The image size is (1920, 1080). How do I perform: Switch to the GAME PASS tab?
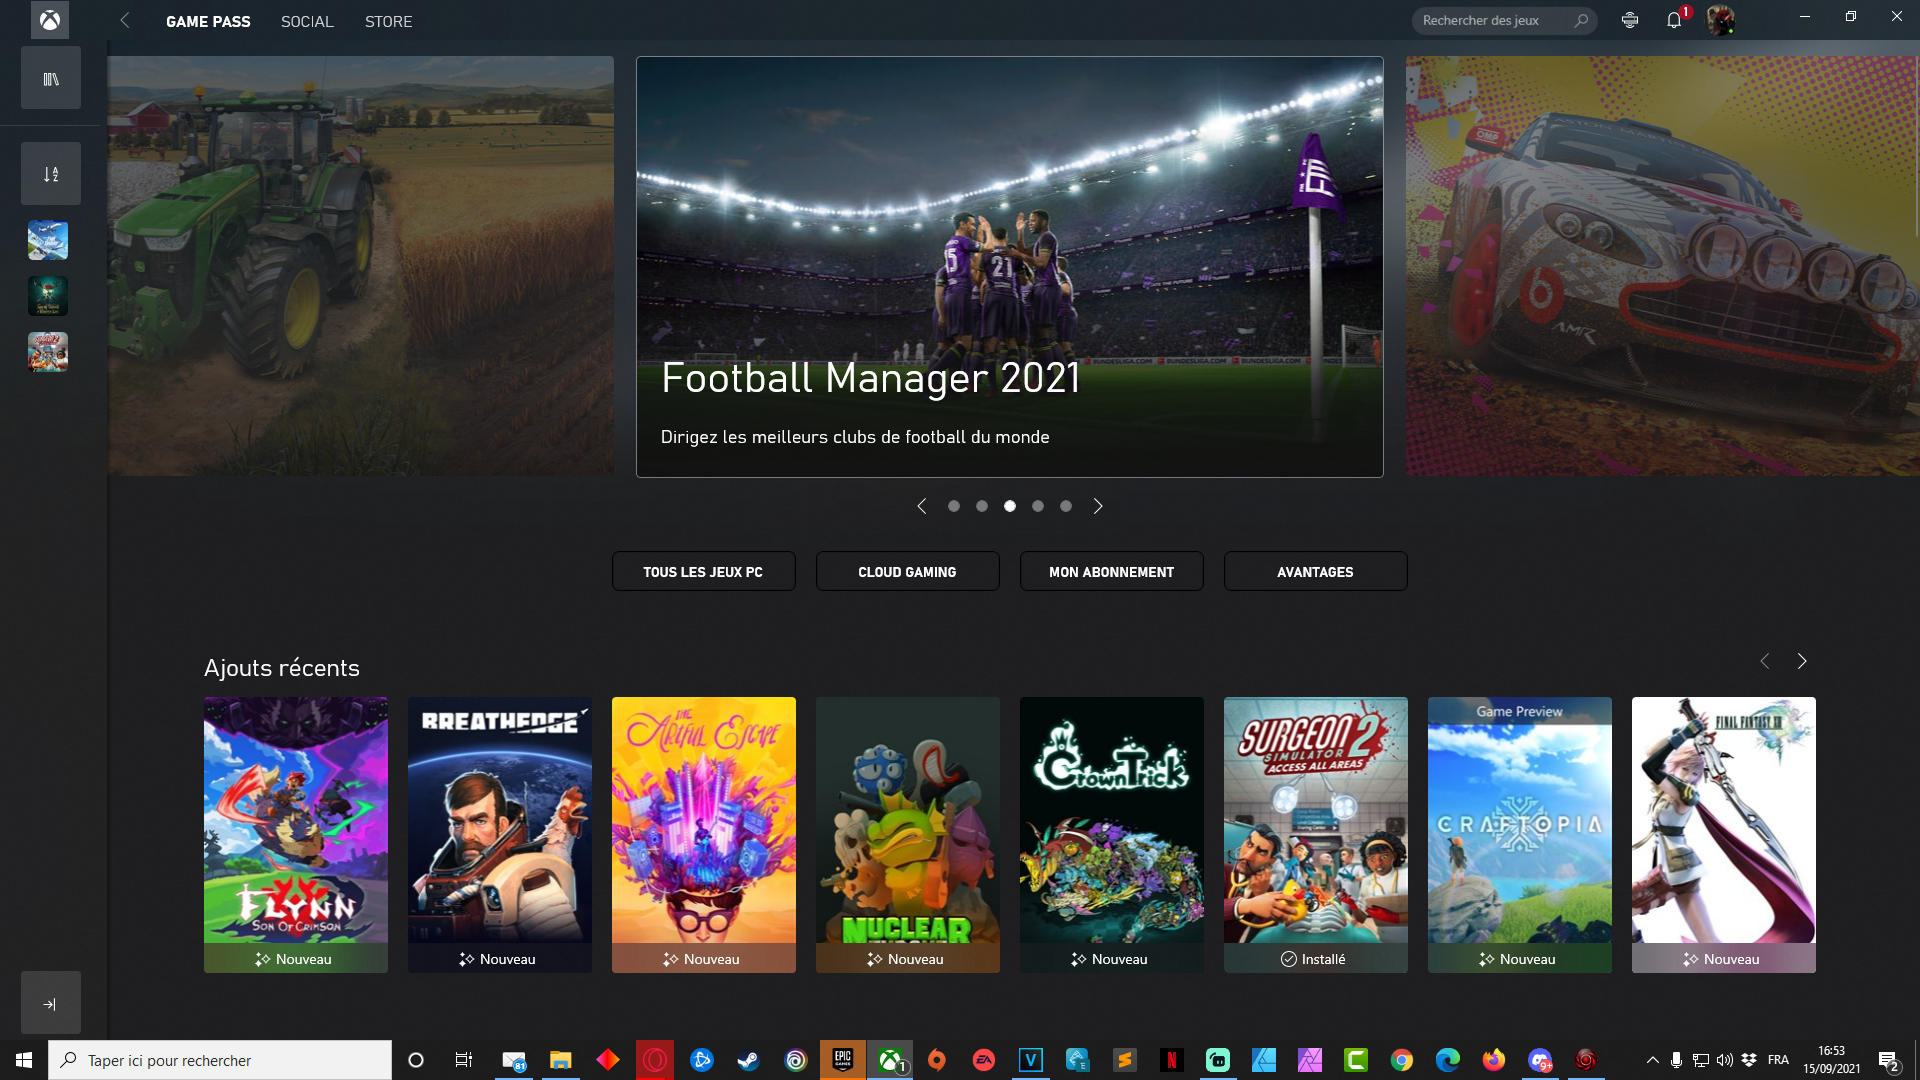click(208, 21)
